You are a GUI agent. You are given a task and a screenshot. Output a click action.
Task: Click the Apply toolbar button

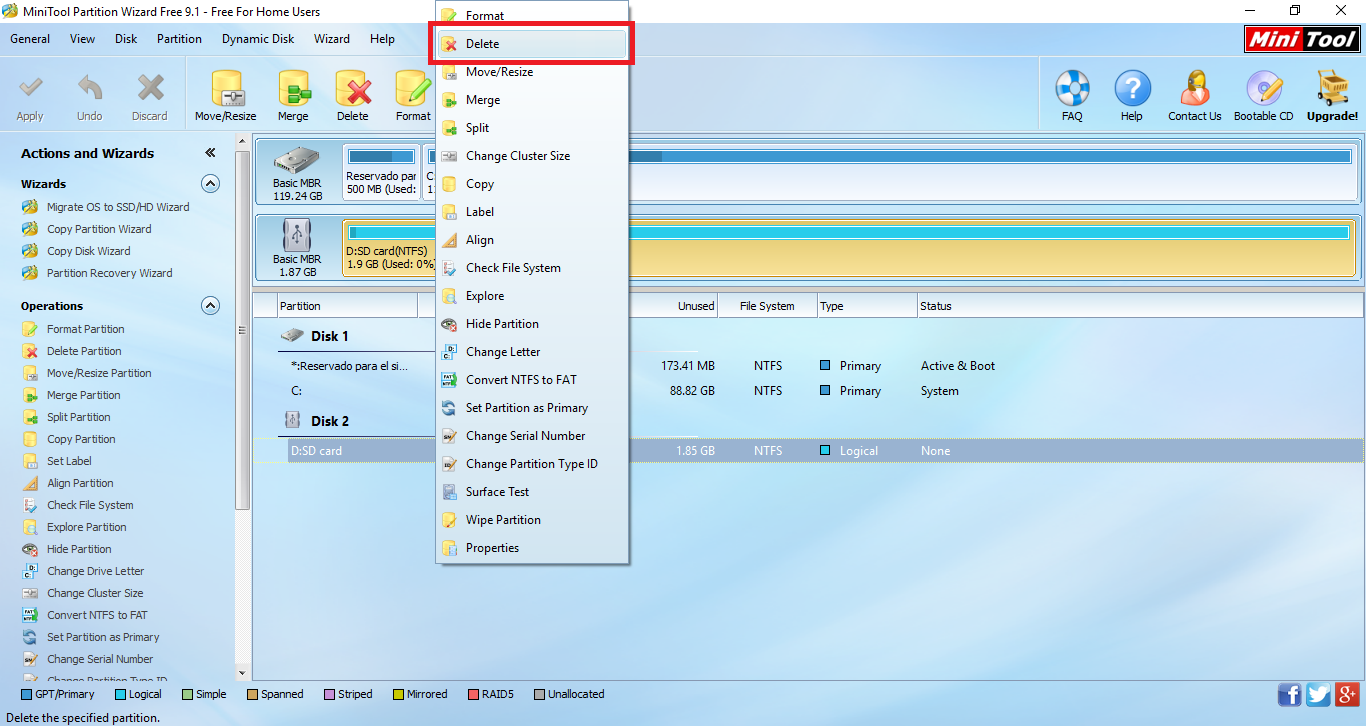click(x=30, y=97)
